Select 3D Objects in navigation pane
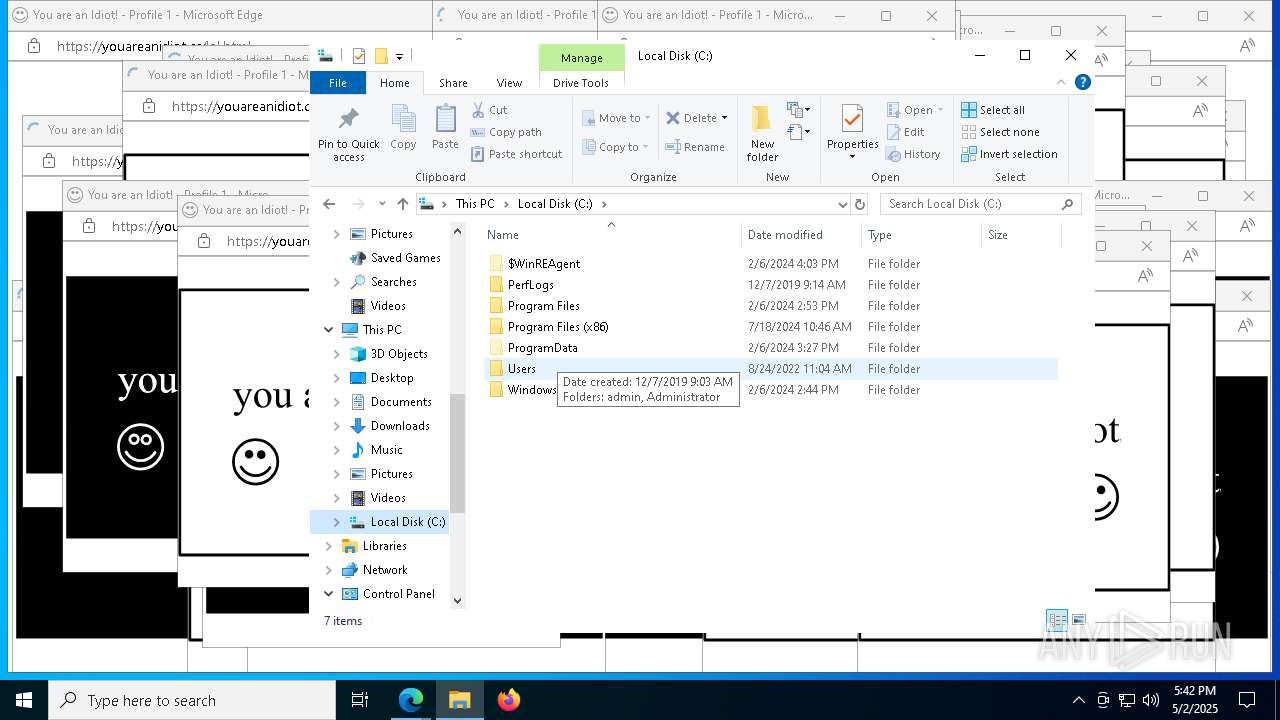 click(x=399, y=354)
